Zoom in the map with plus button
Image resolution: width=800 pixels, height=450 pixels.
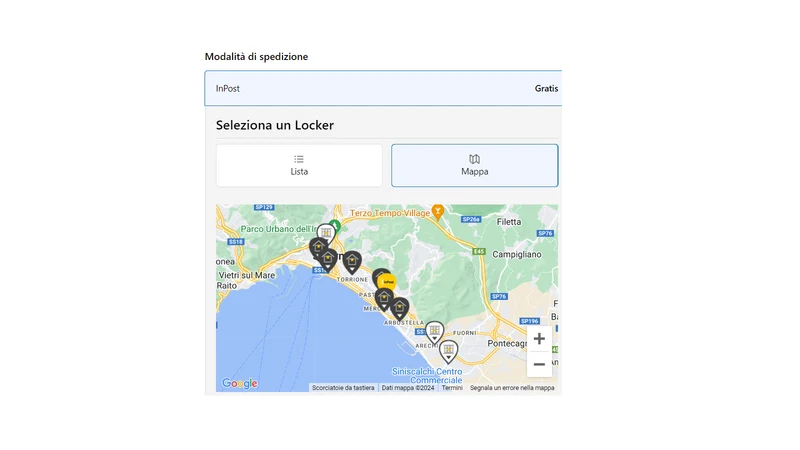(539, 339)
